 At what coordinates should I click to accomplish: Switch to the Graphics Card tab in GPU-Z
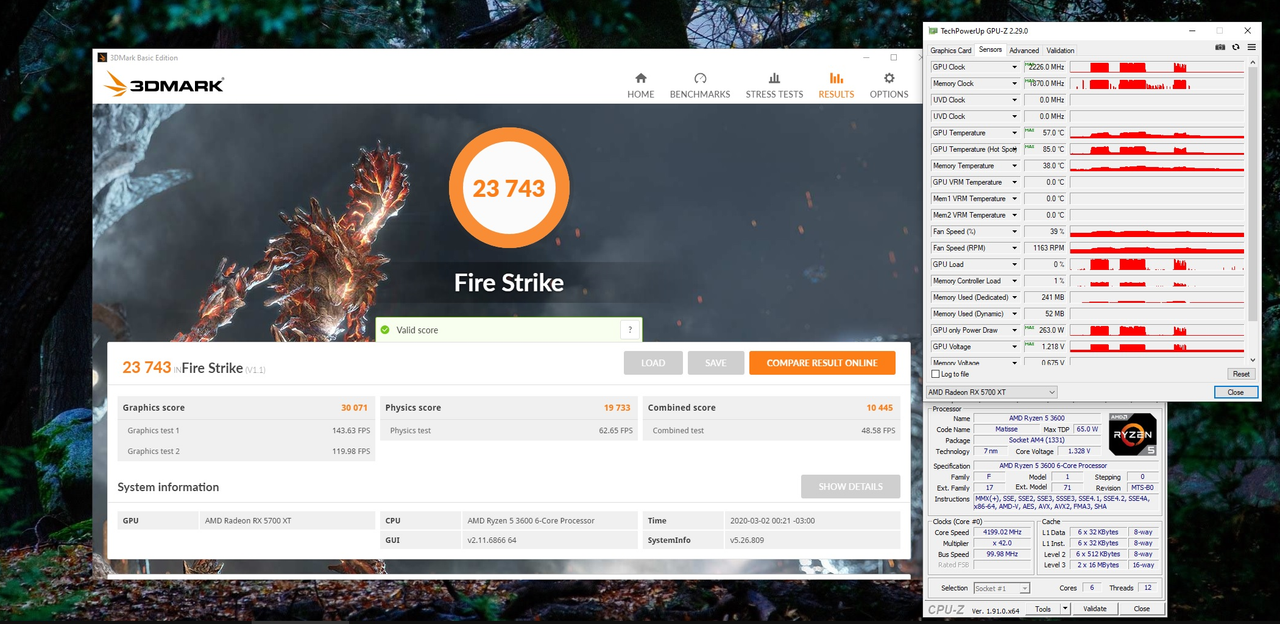[x=951, y=50]
